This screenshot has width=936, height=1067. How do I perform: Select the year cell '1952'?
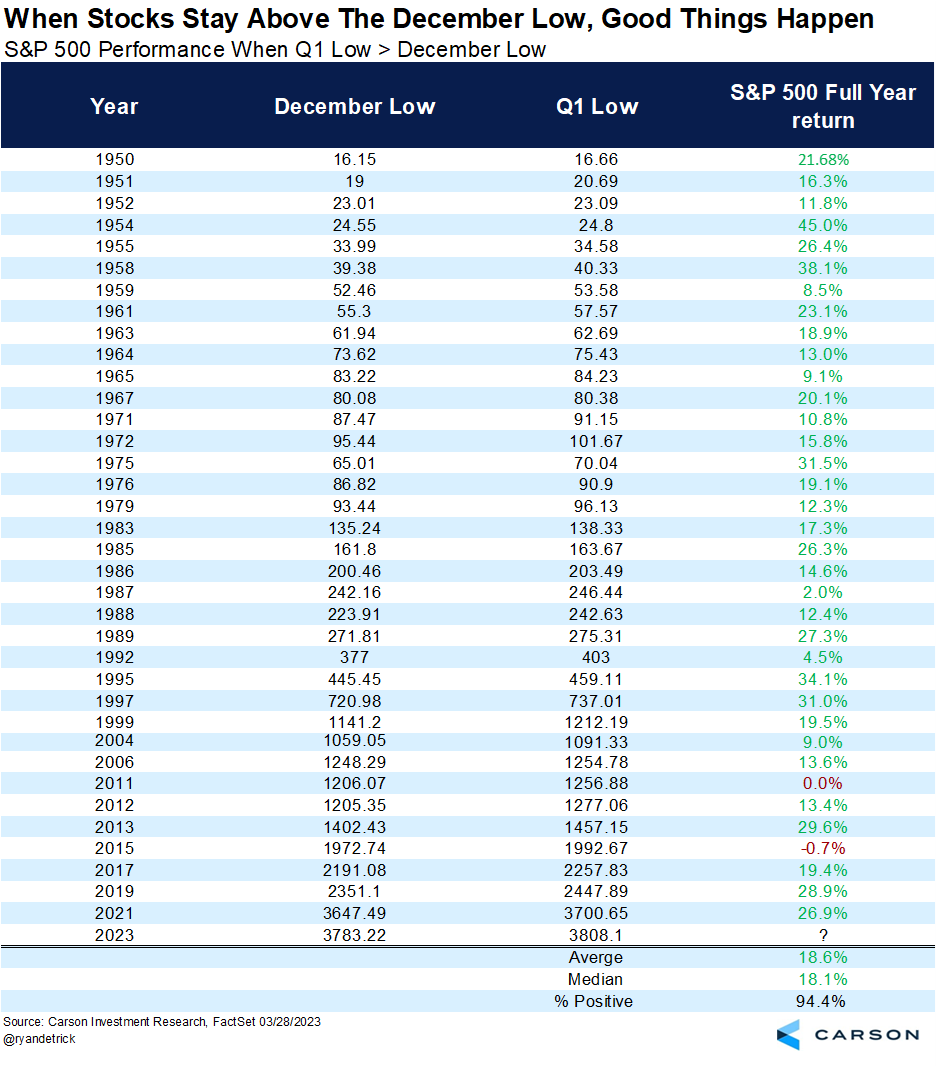coord(114,203)
